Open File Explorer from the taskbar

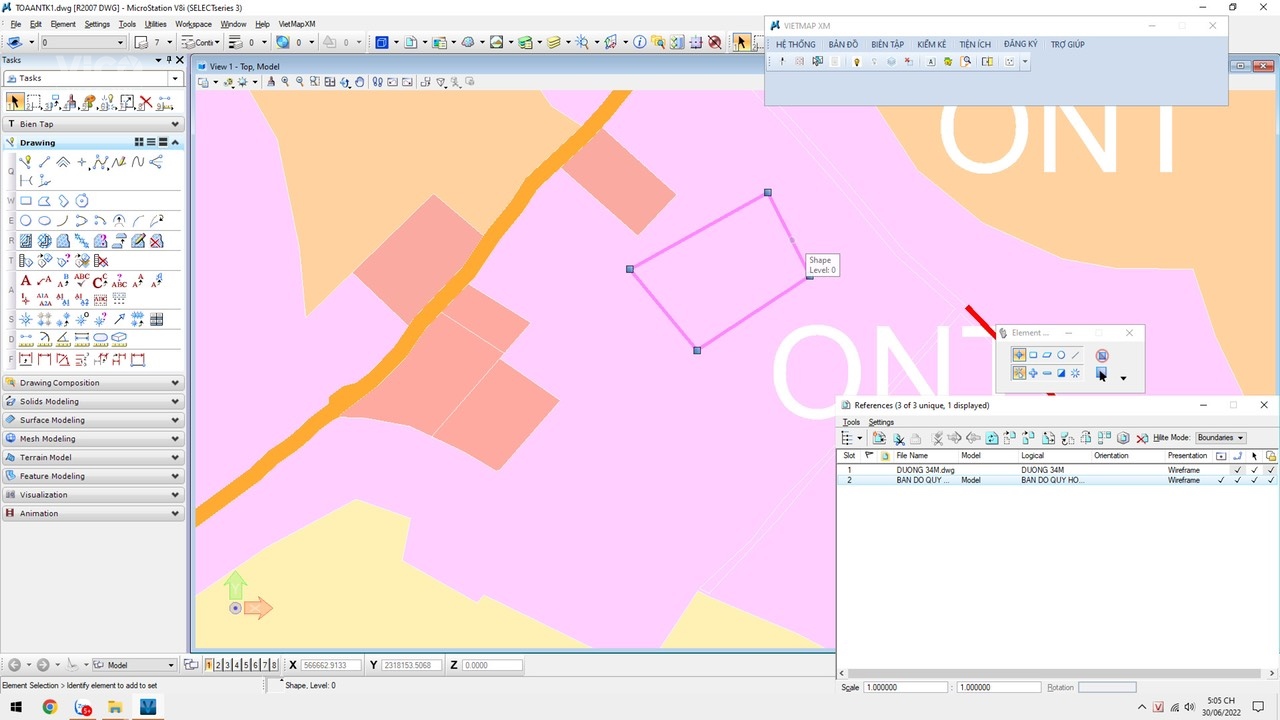point(115,707)
